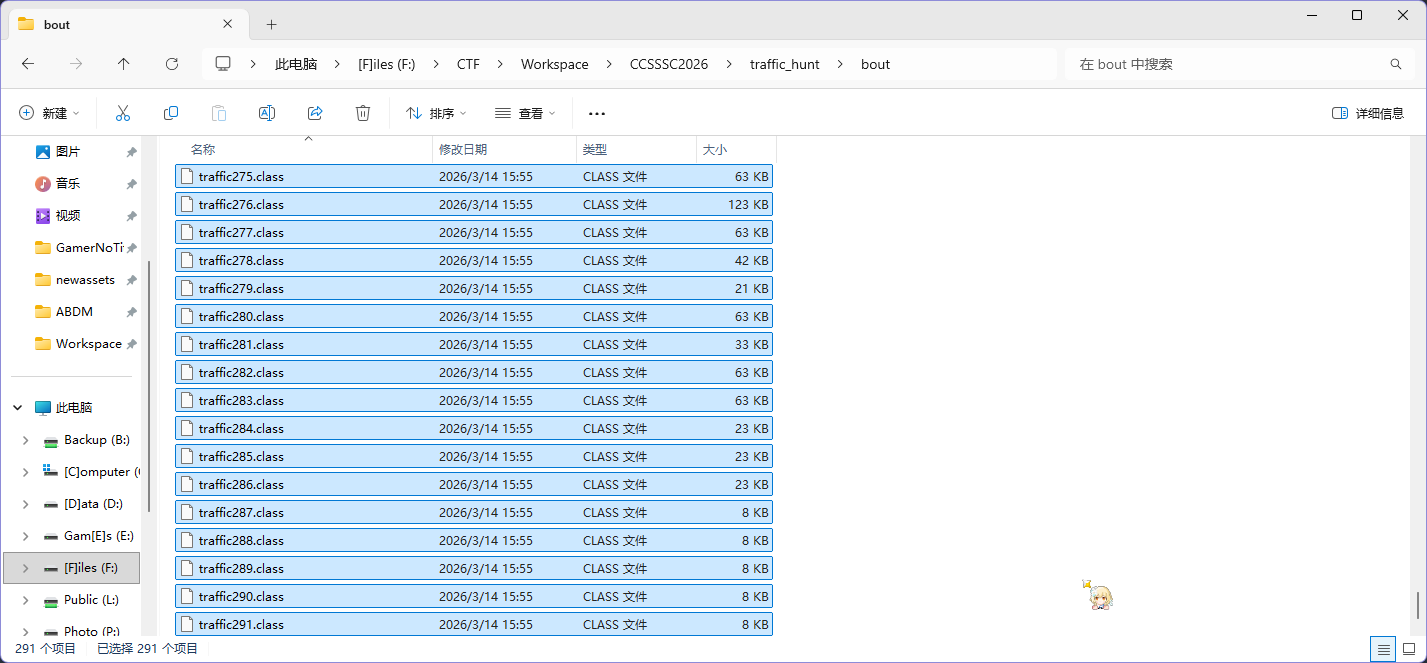This screenshot has width=1427, height=663.
Task: Click the file list vertical scrollbar
Action: pyautogui.click(x=1417, y=605)
